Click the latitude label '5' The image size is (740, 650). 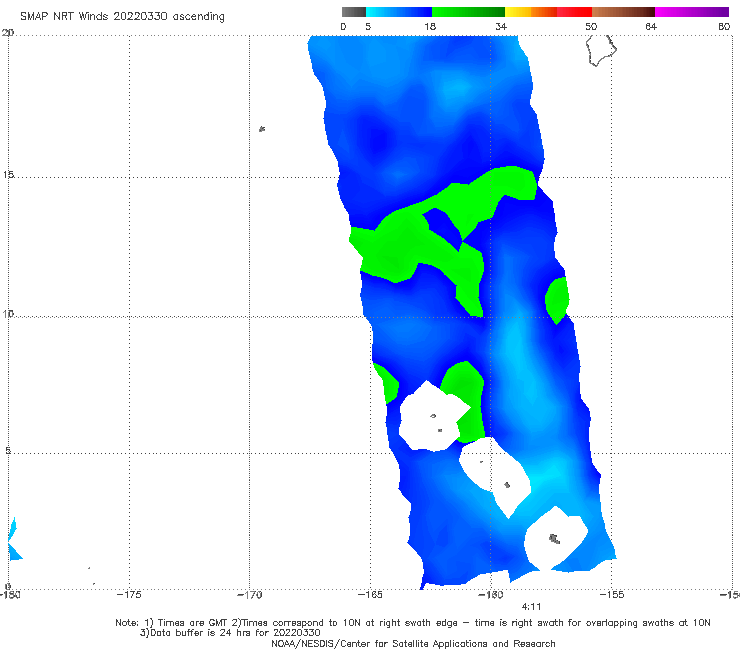tap(8, 450)
